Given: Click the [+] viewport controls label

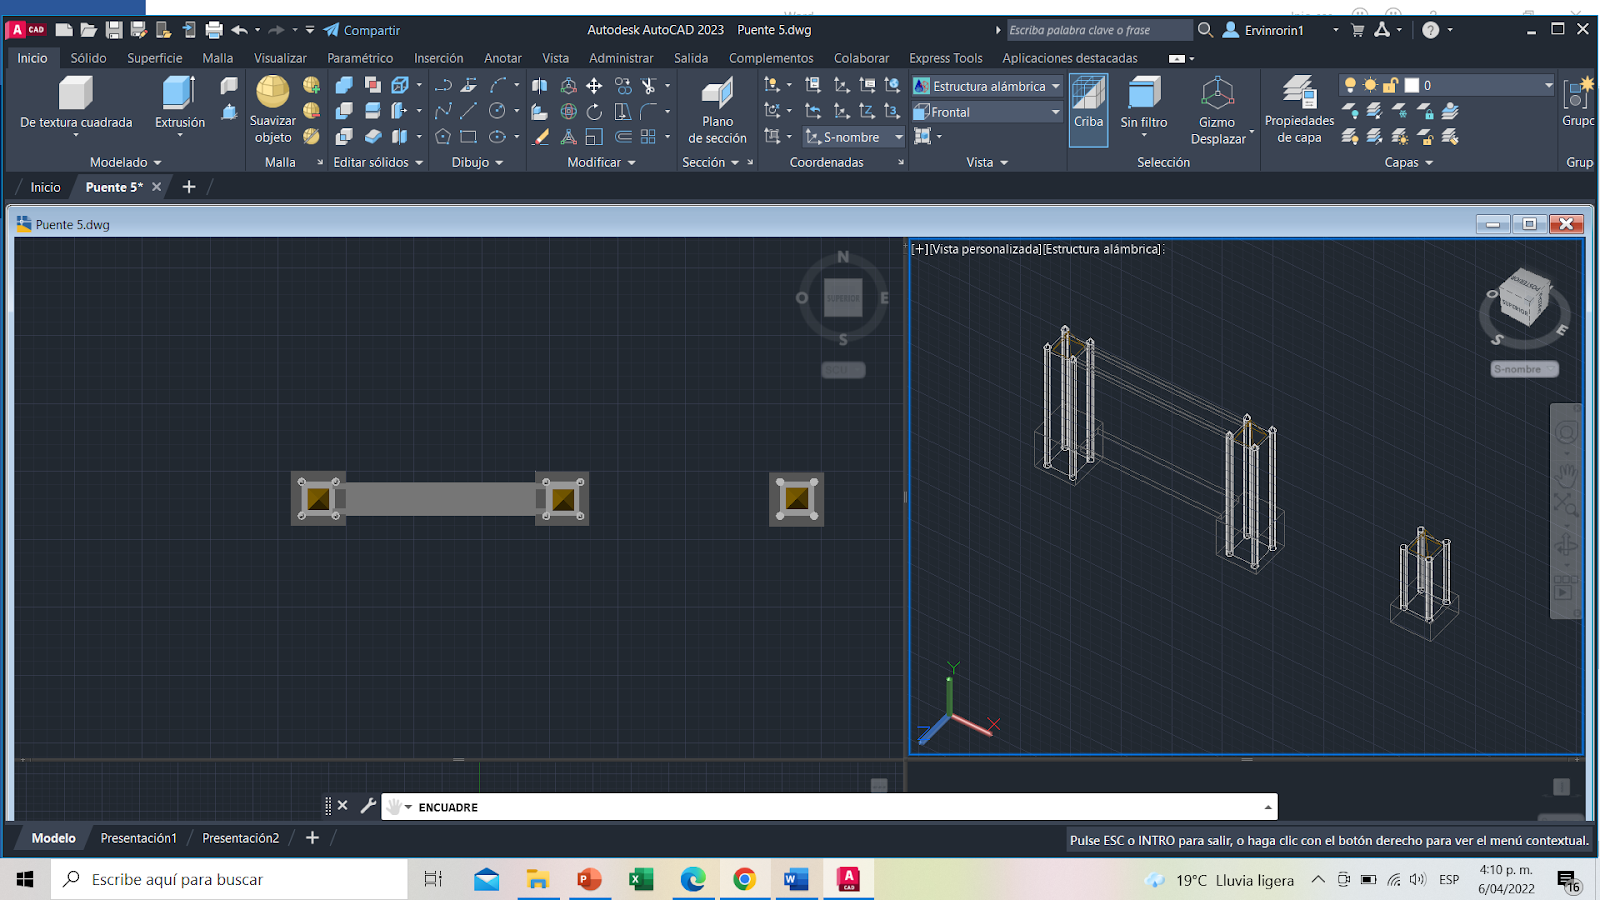Looking at the screenshot, I should [920, 249].
